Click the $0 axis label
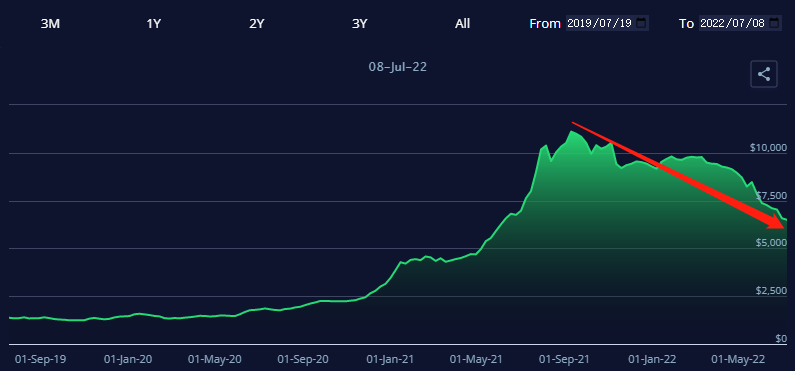The height and width of the screenshot is (371, 795). point(781,338)
